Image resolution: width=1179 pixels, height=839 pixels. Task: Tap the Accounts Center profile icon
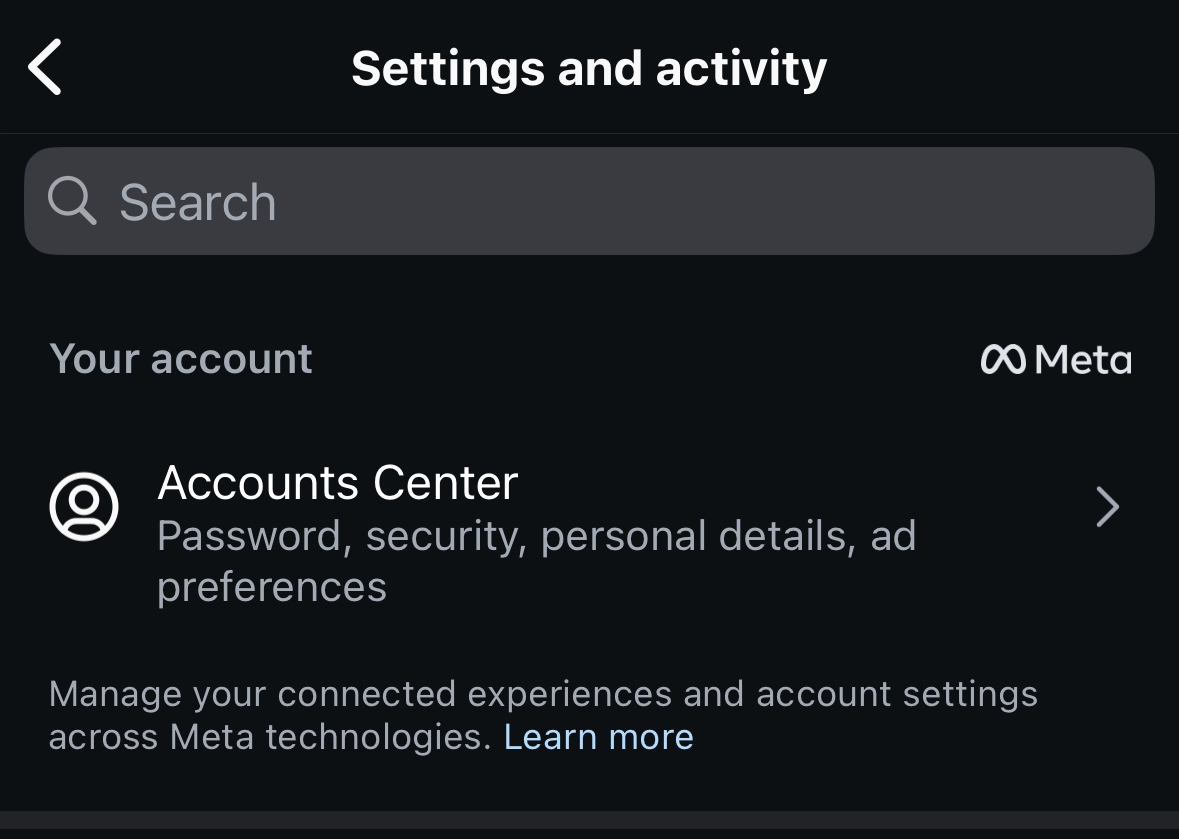pyautogui.click(x=84, y=507)
